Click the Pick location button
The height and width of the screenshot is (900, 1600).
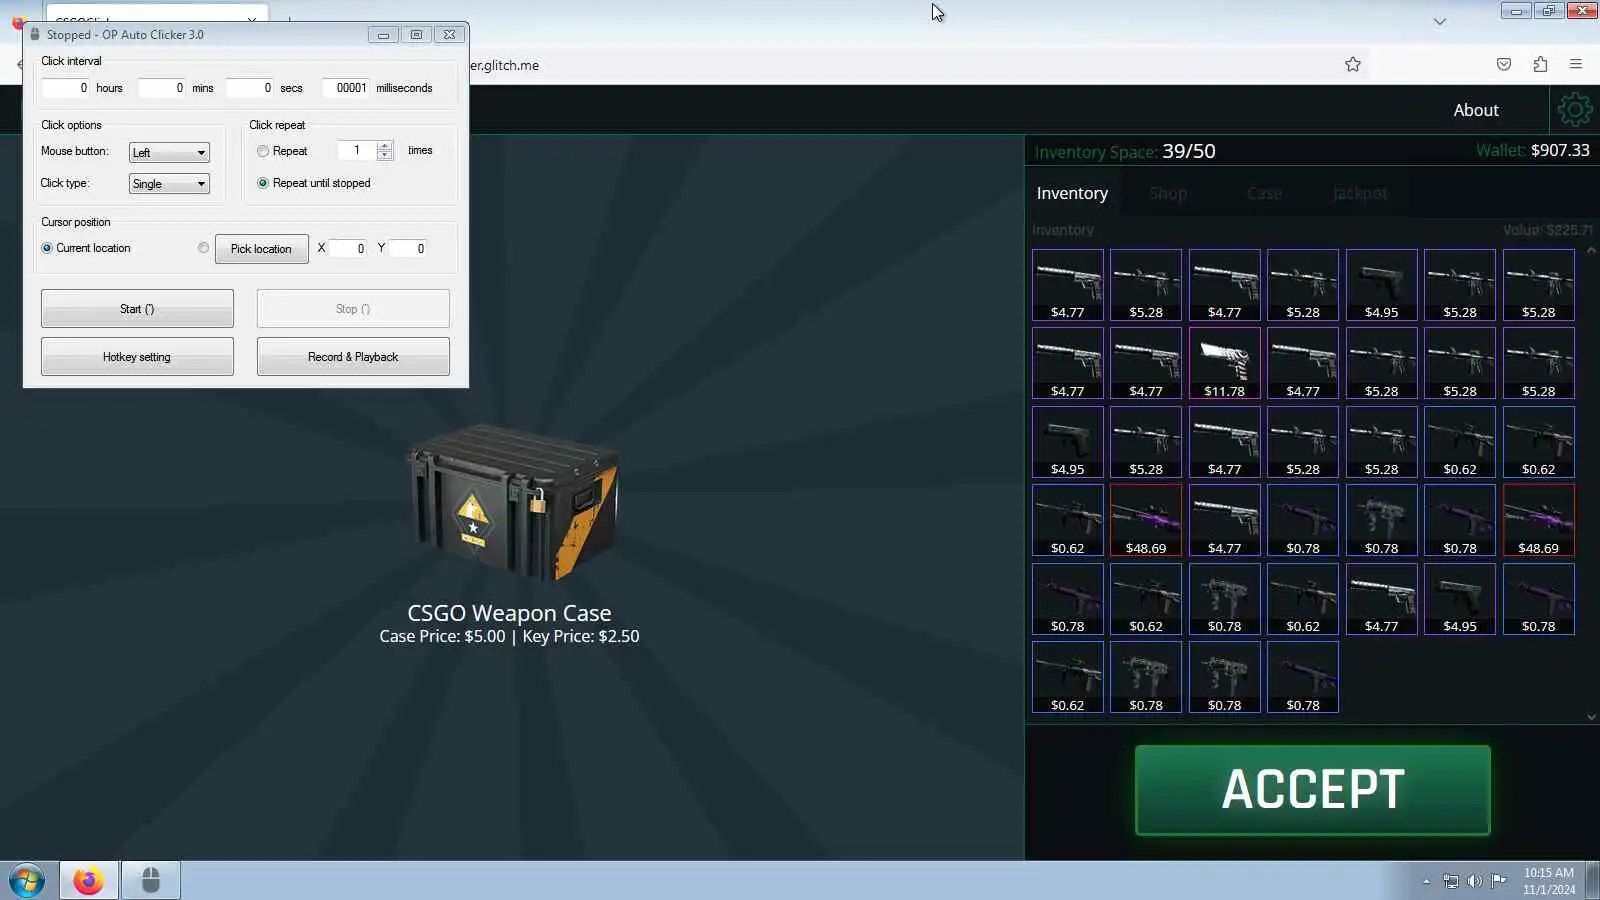tap(261, 249)
